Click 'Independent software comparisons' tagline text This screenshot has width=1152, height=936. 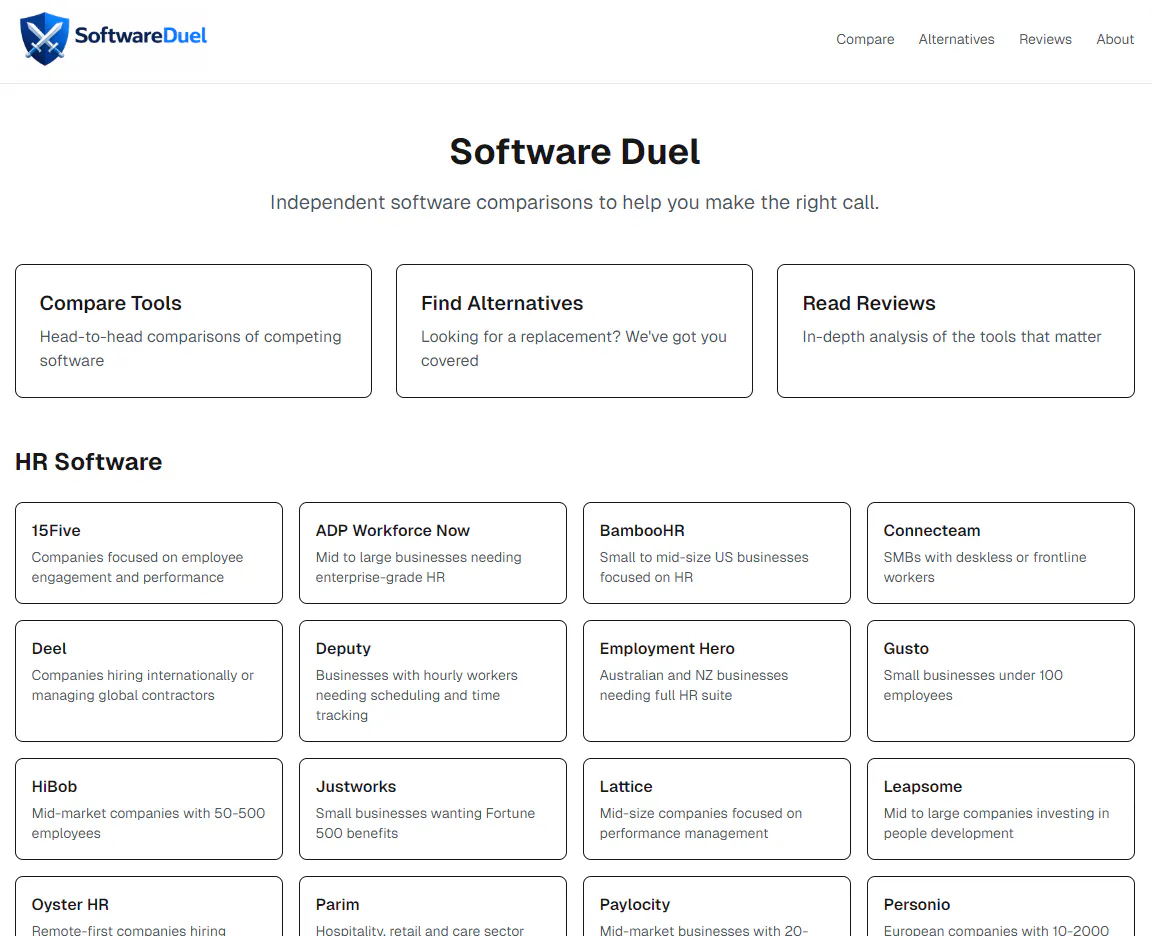pos(575,202)
